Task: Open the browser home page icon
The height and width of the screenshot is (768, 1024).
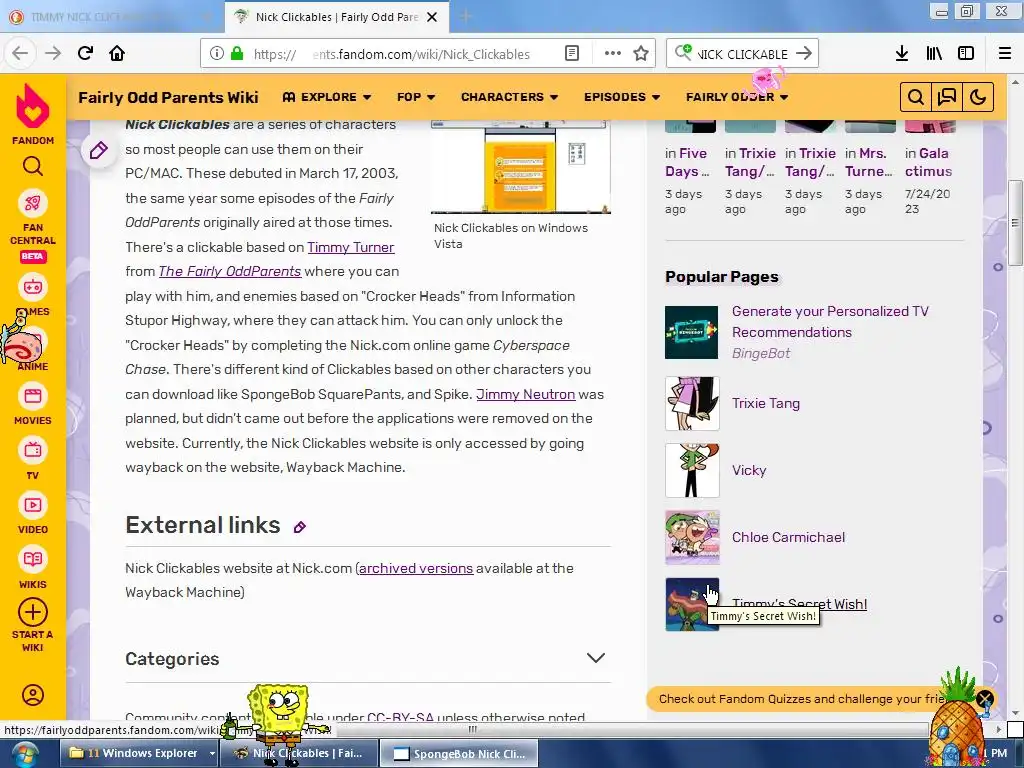Action: [x=117, y=53]
